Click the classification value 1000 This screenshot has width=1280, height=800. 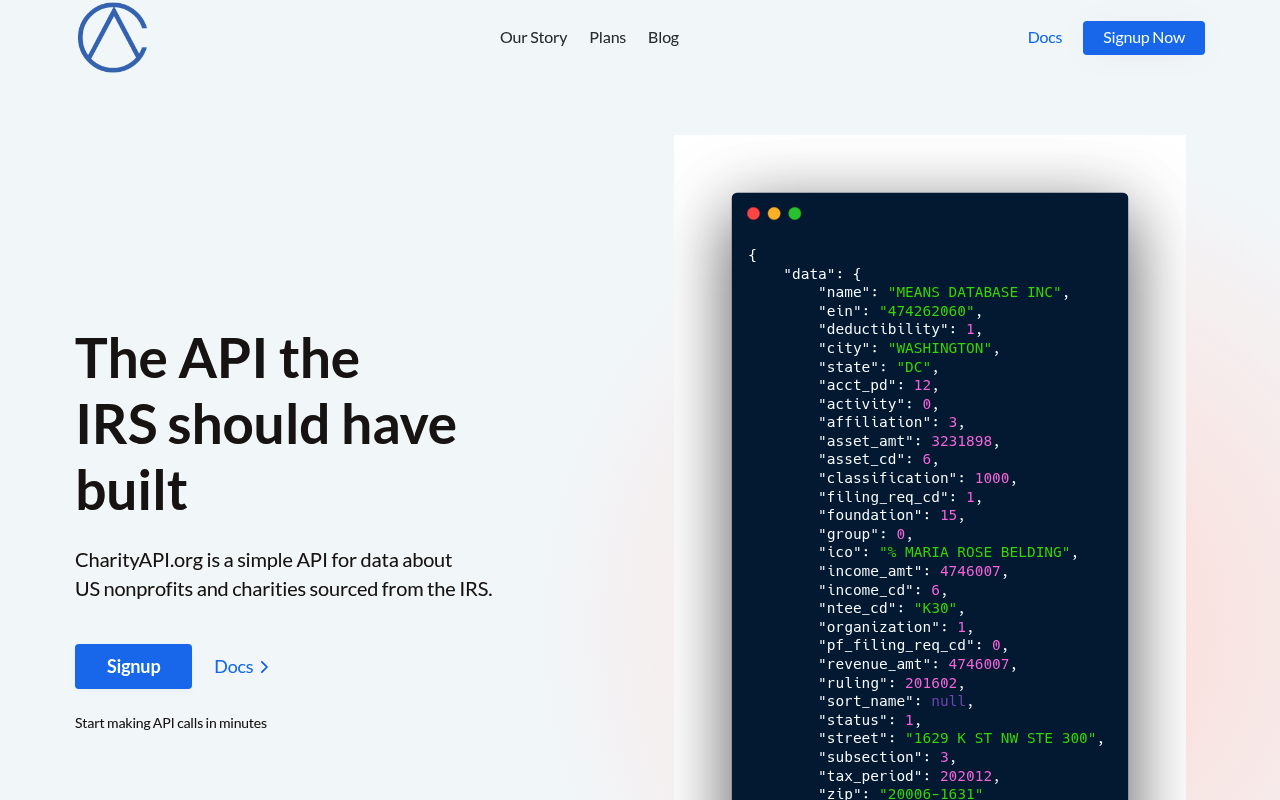pos(992,478)
